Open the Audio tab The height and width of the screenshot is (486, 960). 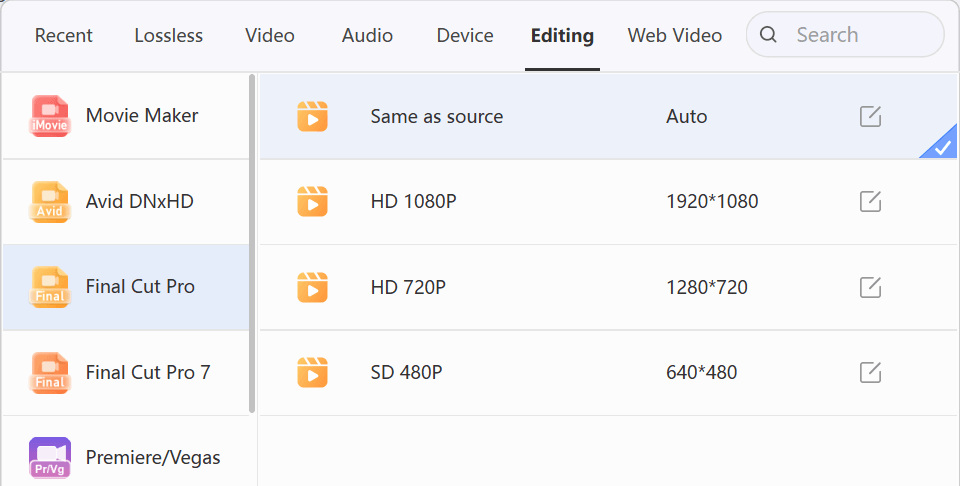[367, 36]
